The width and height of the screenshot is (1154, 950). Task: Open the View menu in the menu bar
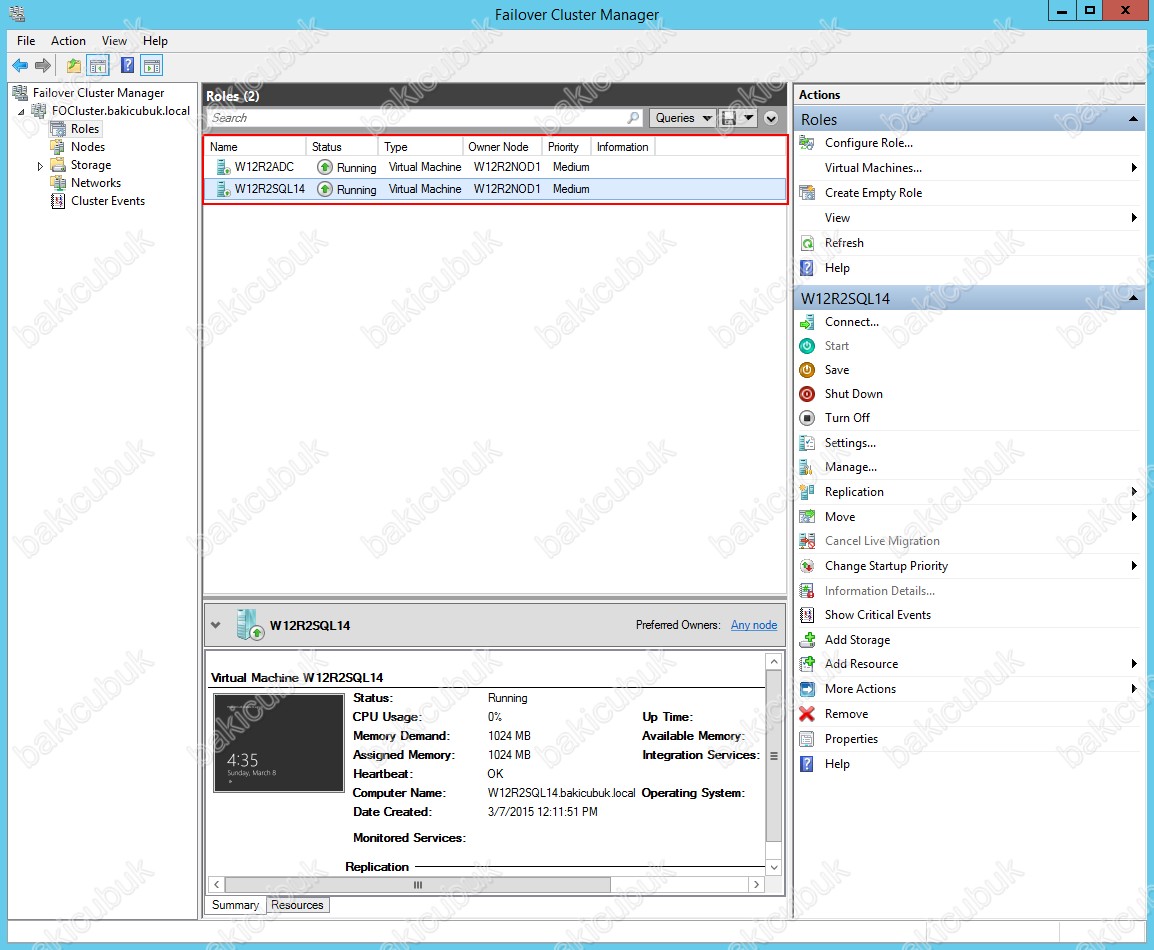(x=114, y=41)
